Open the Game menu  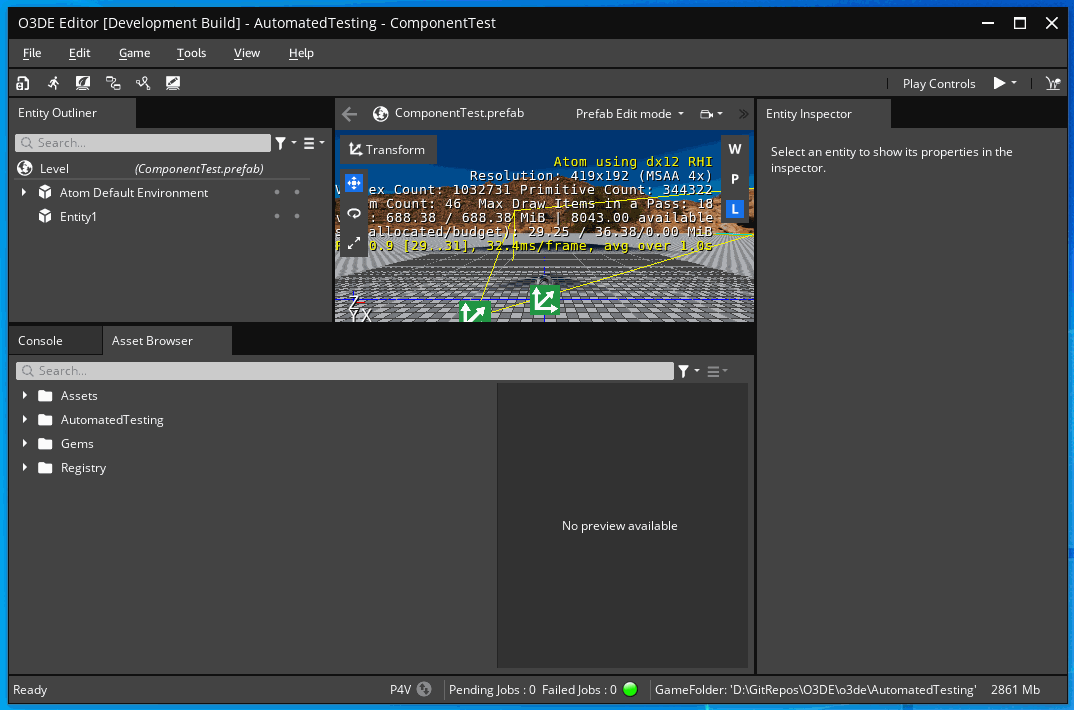point(134,53)
